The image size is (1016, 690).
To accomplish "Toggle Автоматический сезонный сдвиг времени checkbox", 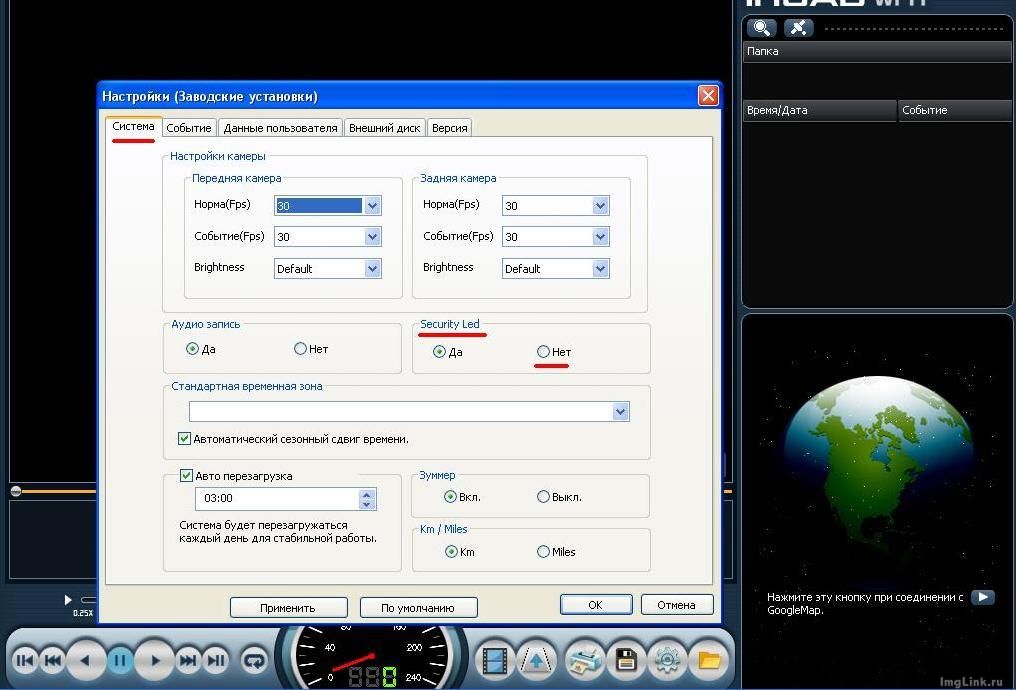I will (185, 439).
